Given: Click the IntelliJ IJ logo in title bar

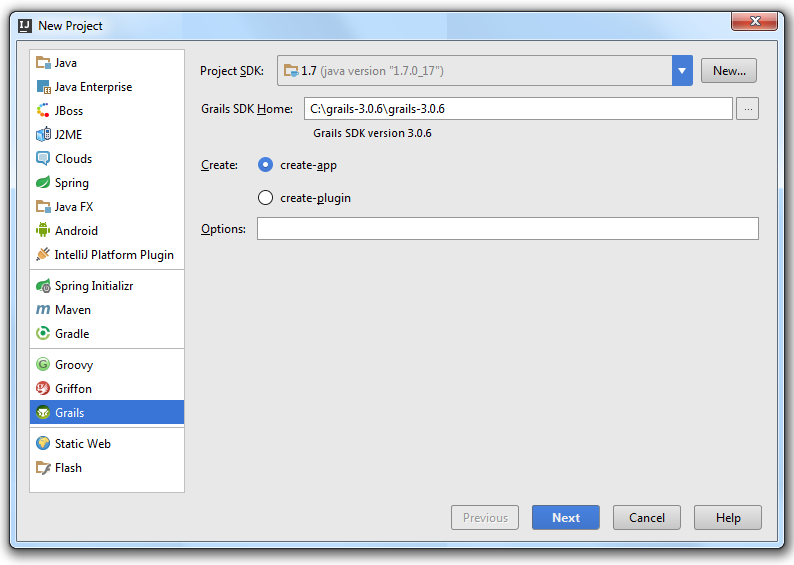Looking at the screenshot, I should pyautogui.click(x=25, y=26).
